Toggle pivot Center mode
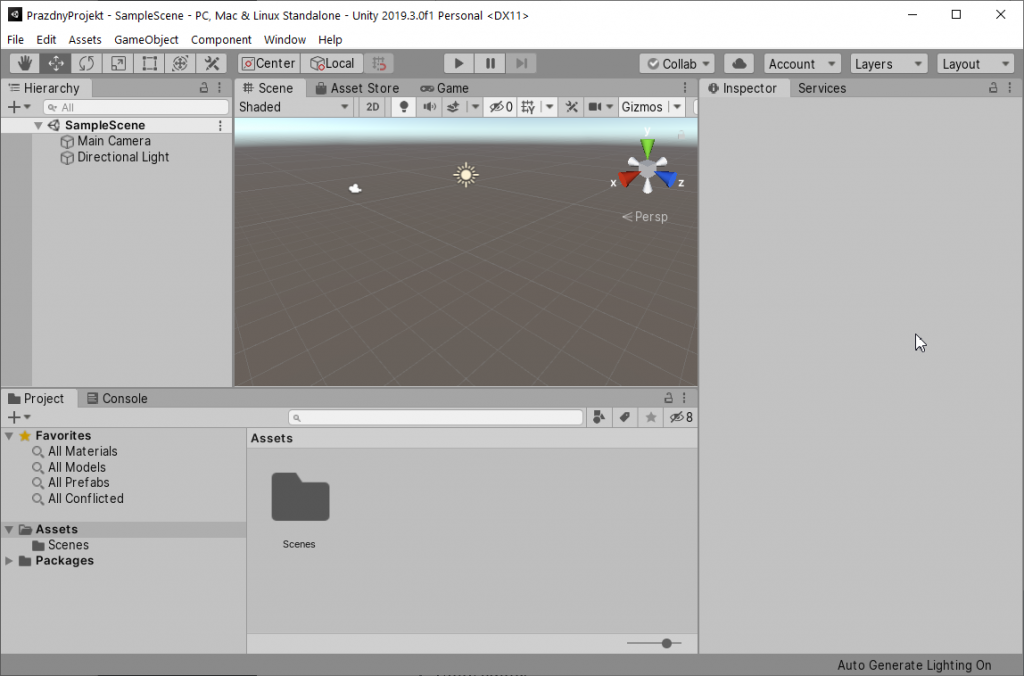Screen dimensions: 1024x676 [269, 63]
